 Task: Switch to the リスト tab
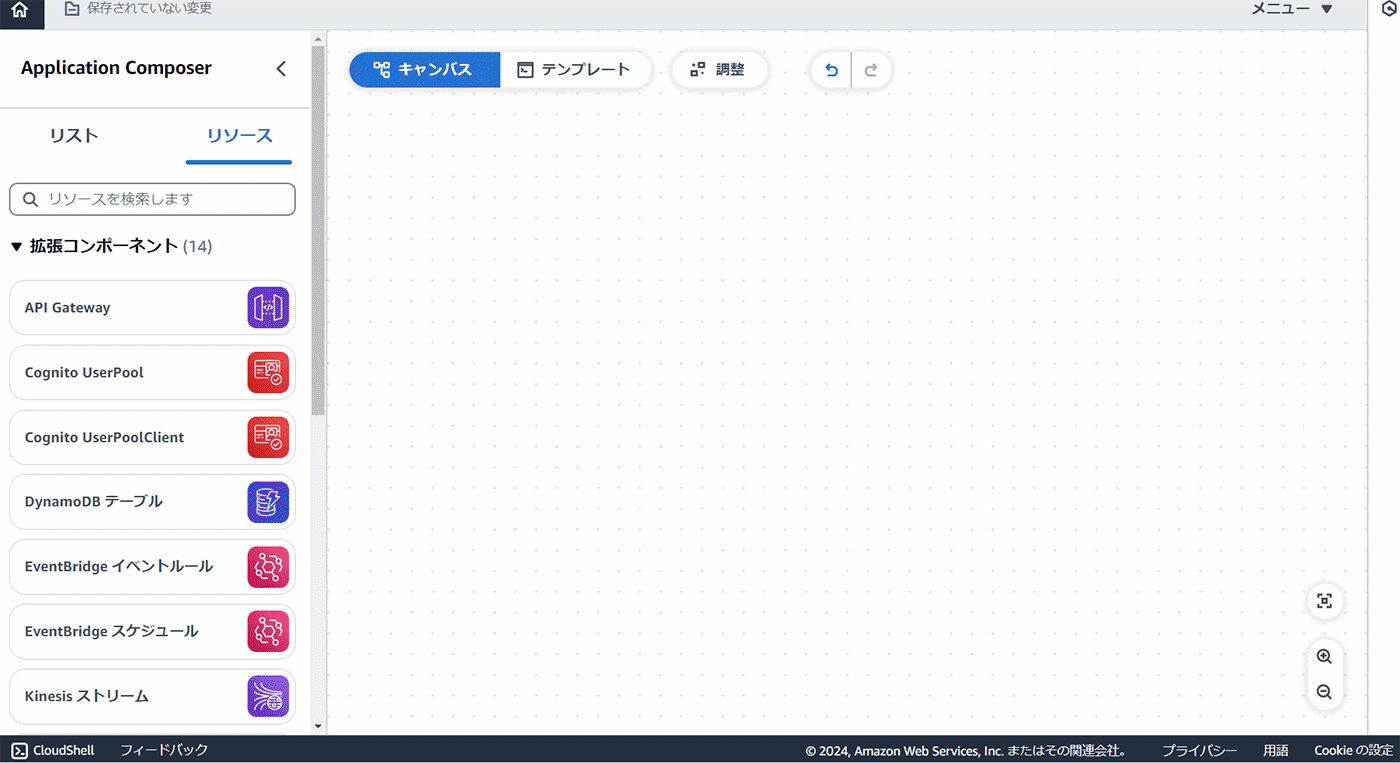click(74, 135)
